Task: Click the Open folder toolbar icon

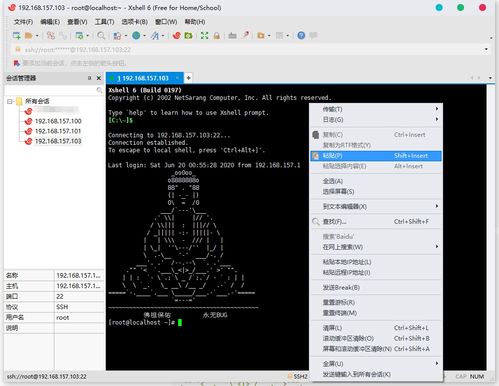Action: tap(29, 35)
